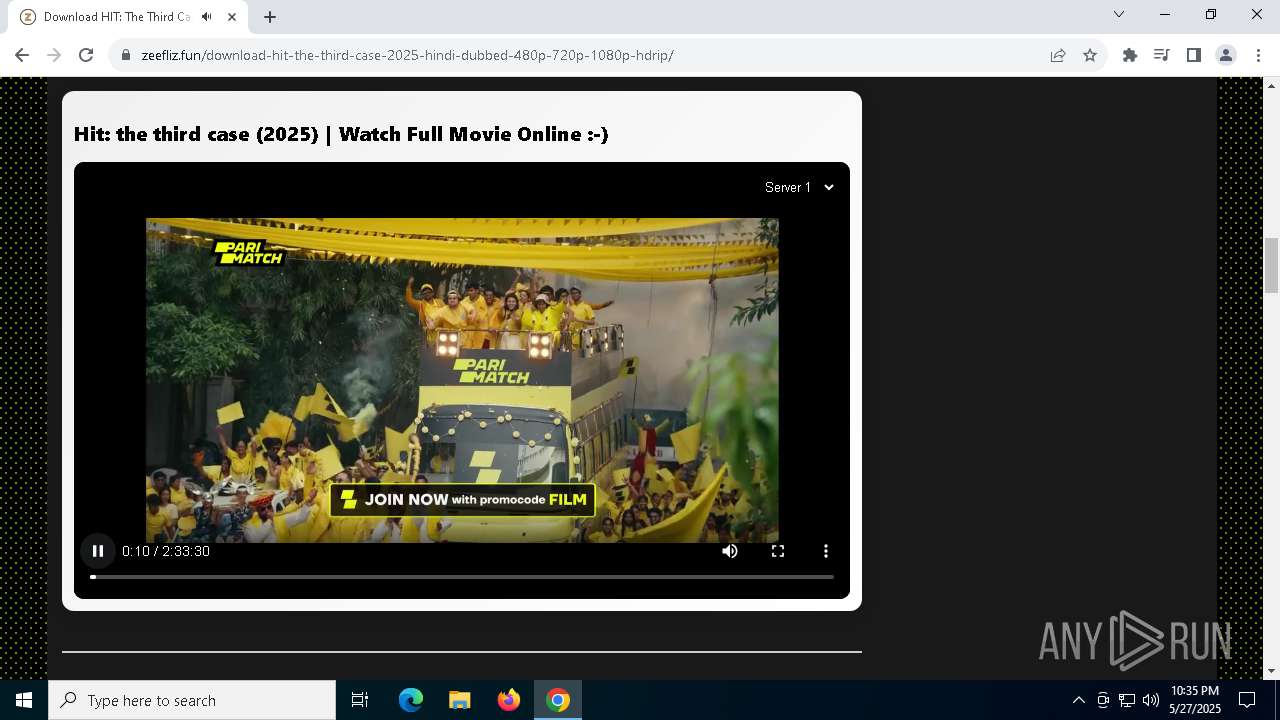Seek along the video progress bar

point(462,577)
